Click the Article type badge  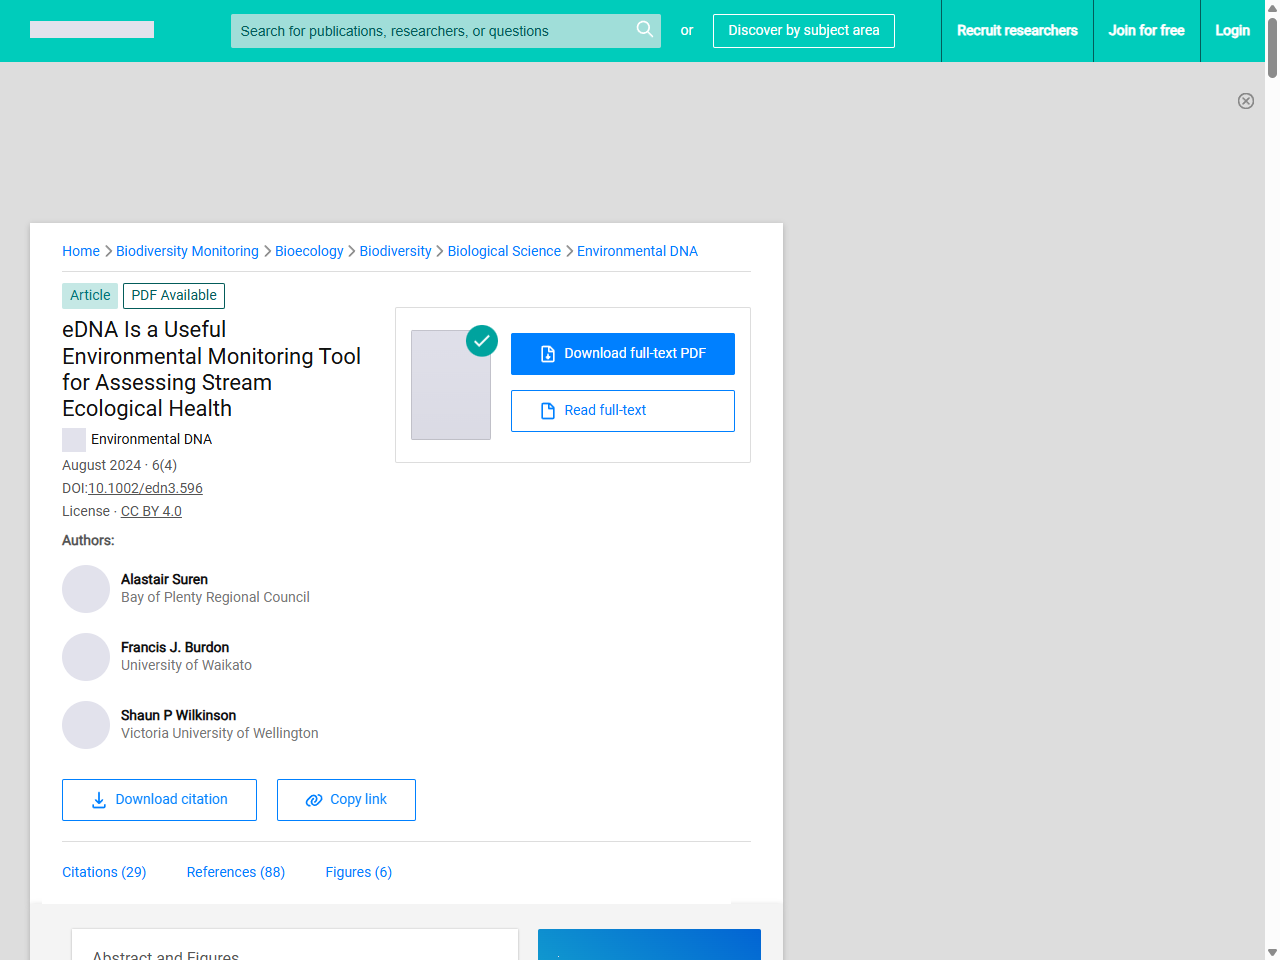90,296
